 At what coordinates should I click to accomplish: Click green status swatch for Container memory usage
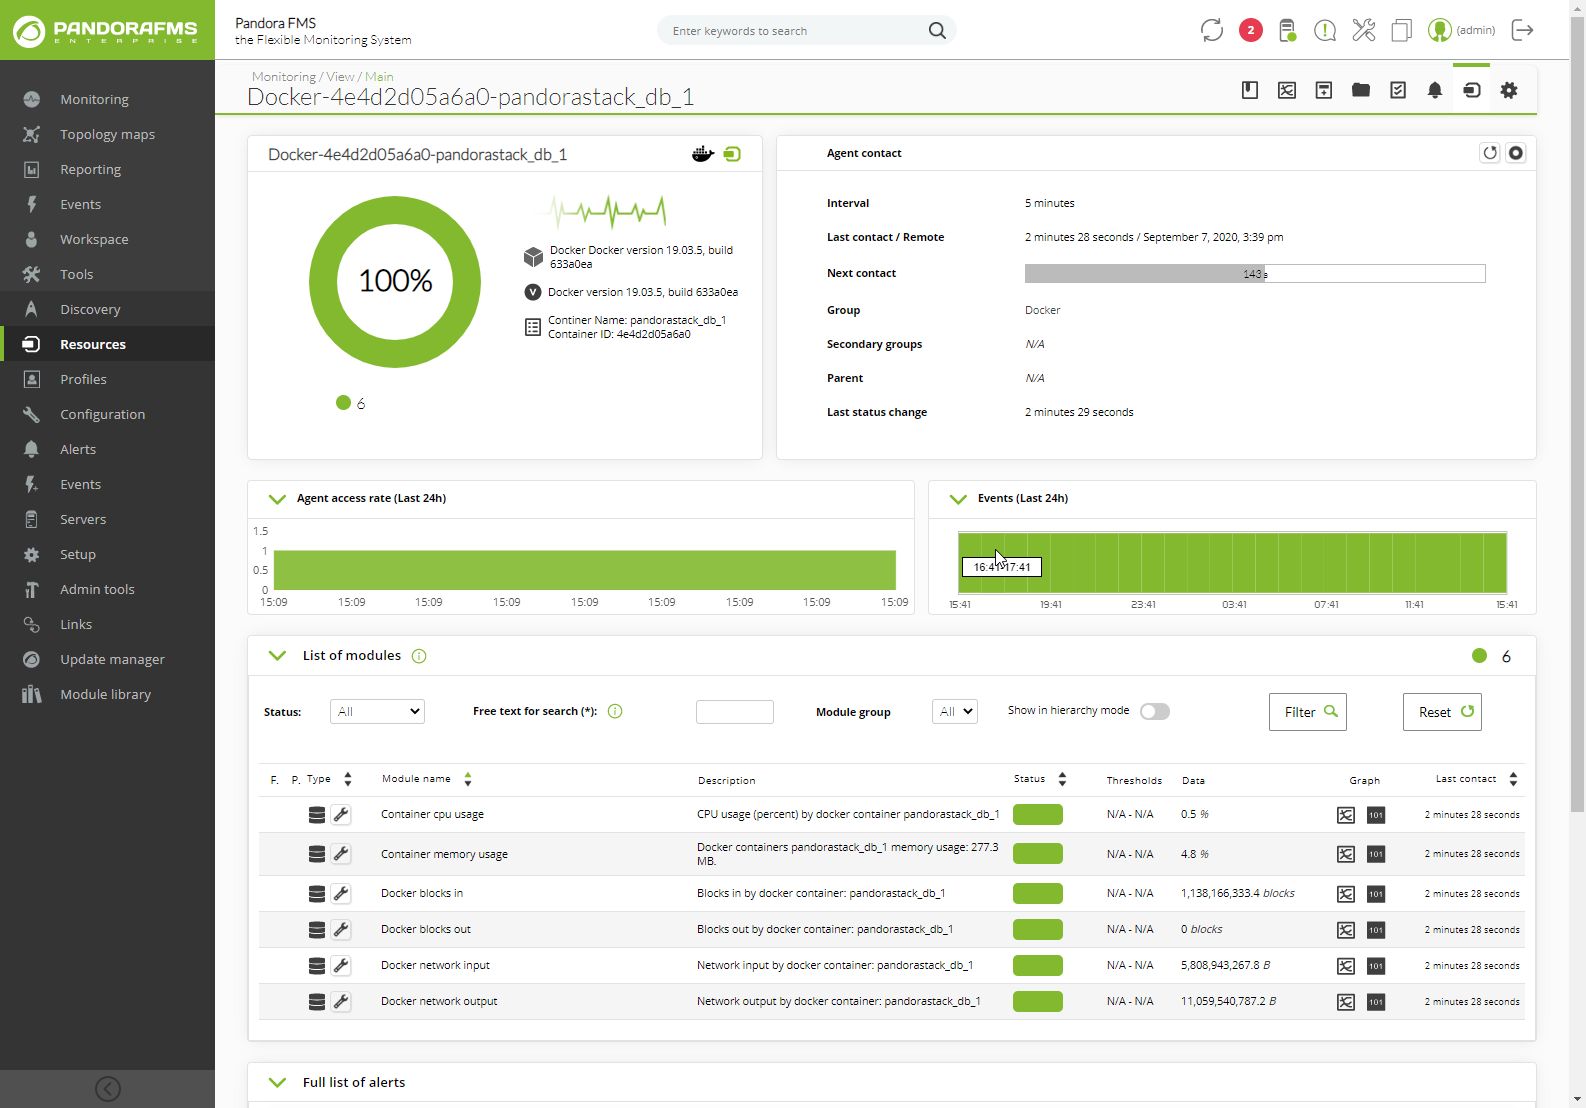pos(1038,854)
